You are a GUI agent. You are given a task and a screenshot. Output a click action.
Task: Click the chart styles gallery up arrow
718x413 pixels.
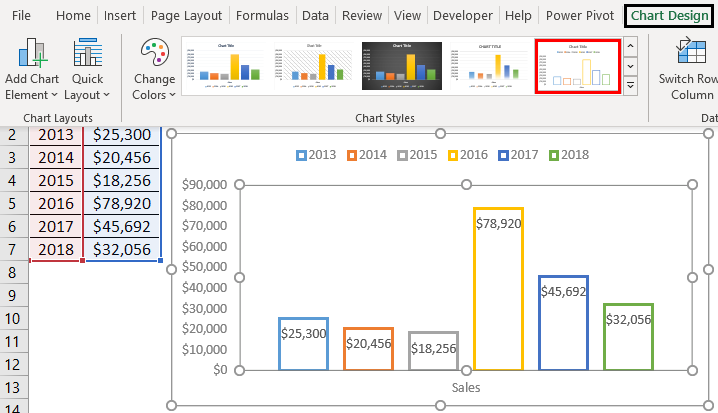(x=631, y=47)
